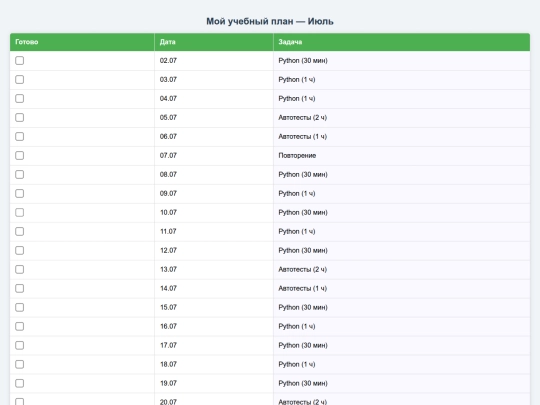Viewport: 540px width, 405px height.
Task: Check the 17.07 row checkbox
Action: [x=20, y=345]
